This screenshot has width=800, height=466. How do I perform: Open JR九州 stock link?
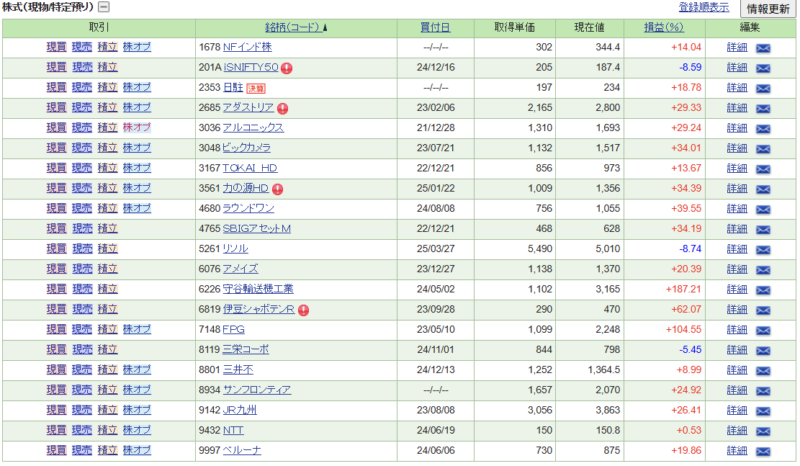coord(240,410)
